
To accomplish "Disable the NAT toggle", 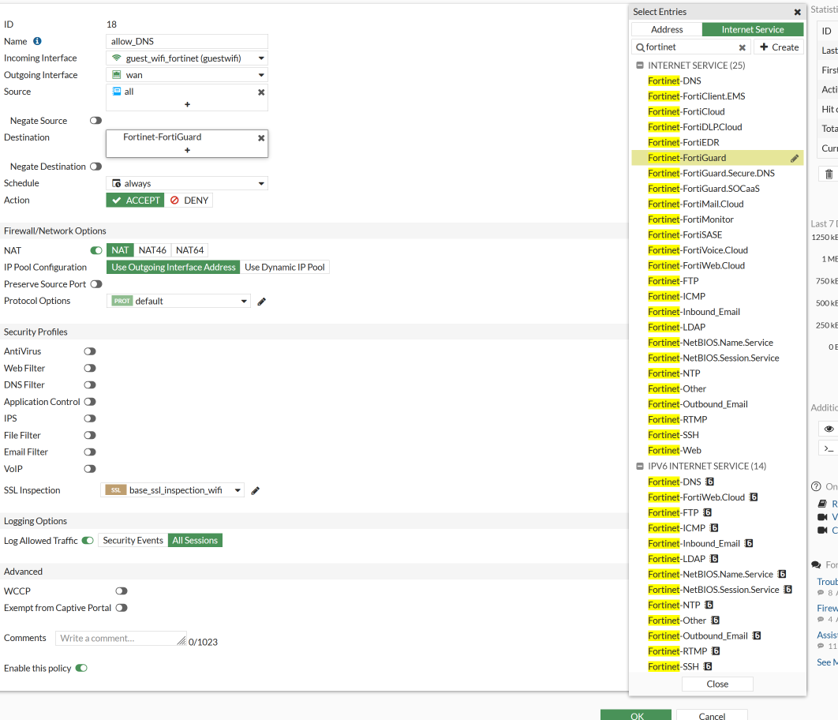I will coord(96,250).
